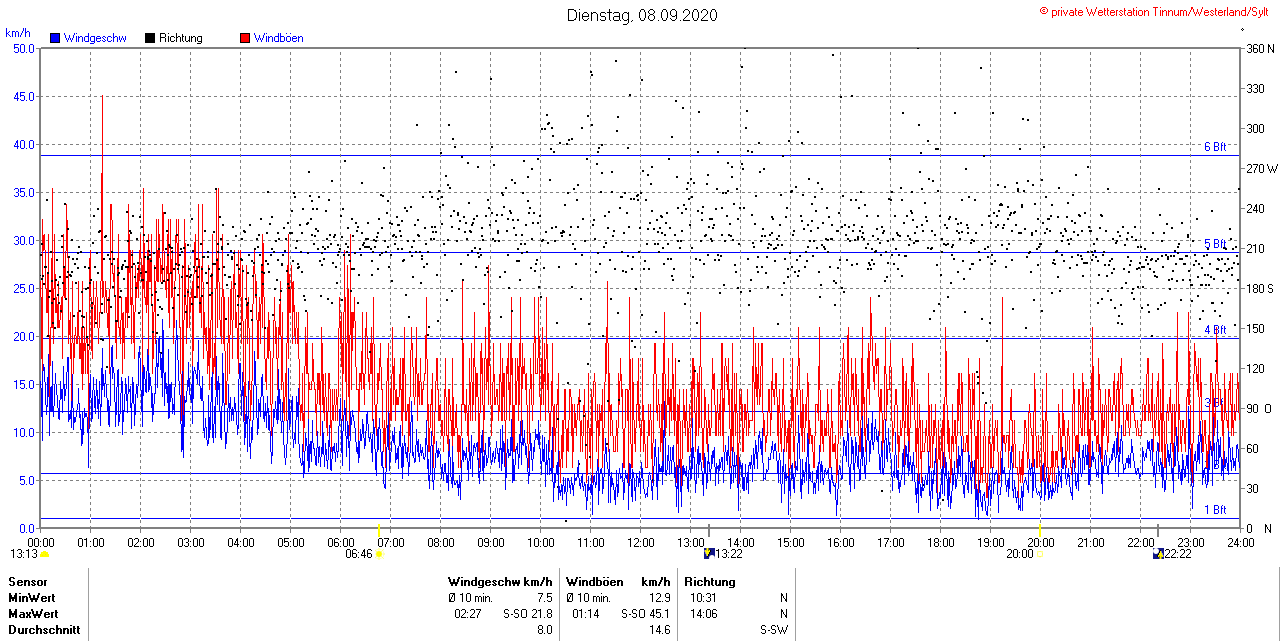Click the 8.0 average wind speed value
The height and width of the screenshot is (641, 1280).
pyautogui.click(x=544, y=630)
